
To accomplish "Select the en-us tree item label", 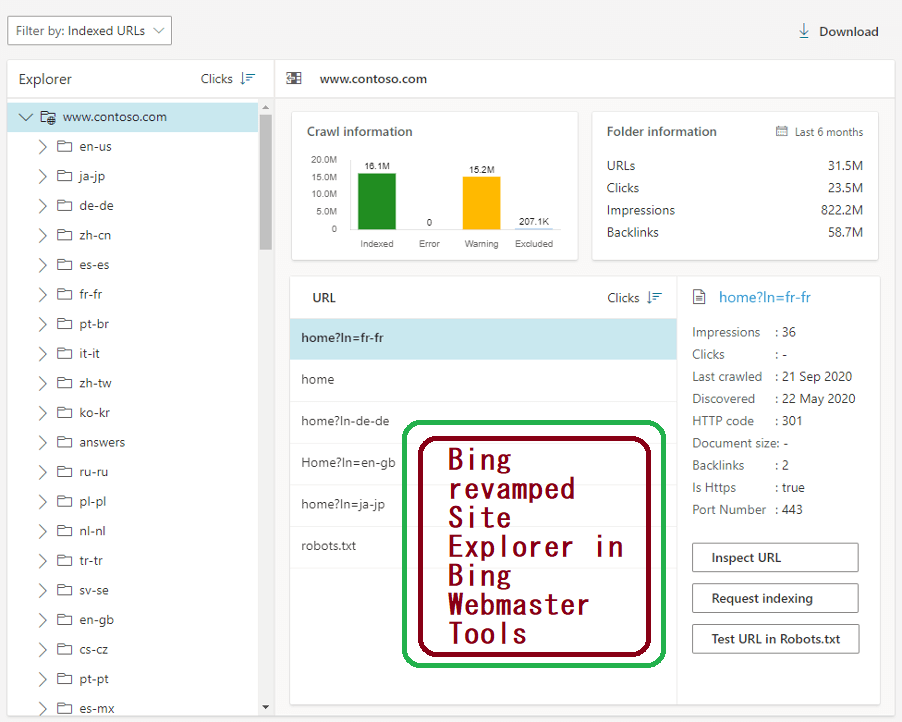I will pyautogui.click(x=95, y=147).
